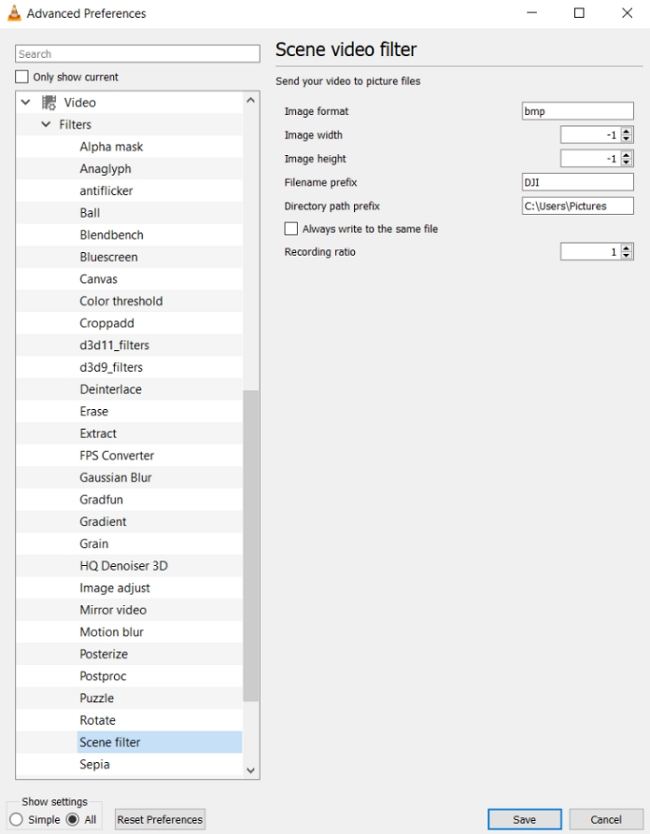Image resolution: width=650 pixels, height=834 pixels.
Task: Select the Simple settings radio button
Action: coord(16,819)
